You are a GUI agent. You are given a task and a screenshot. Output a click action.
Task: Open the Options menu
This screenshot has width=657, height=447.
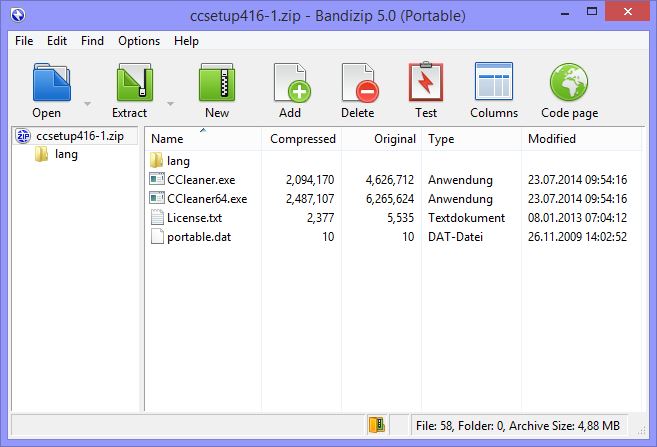click(139, 41)
